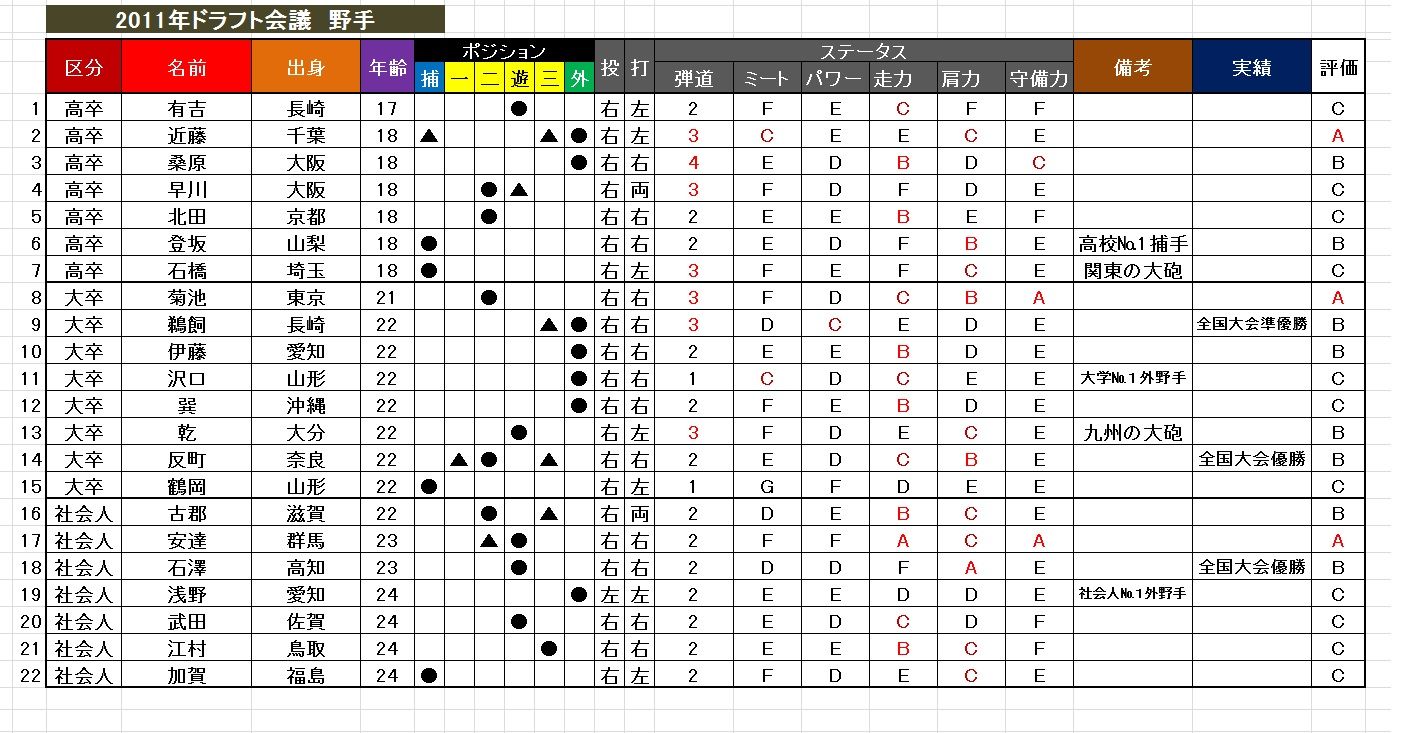This screenshot has width=1416, height=733.
Task: Select the name cell 反町
Action: point(187,460)
